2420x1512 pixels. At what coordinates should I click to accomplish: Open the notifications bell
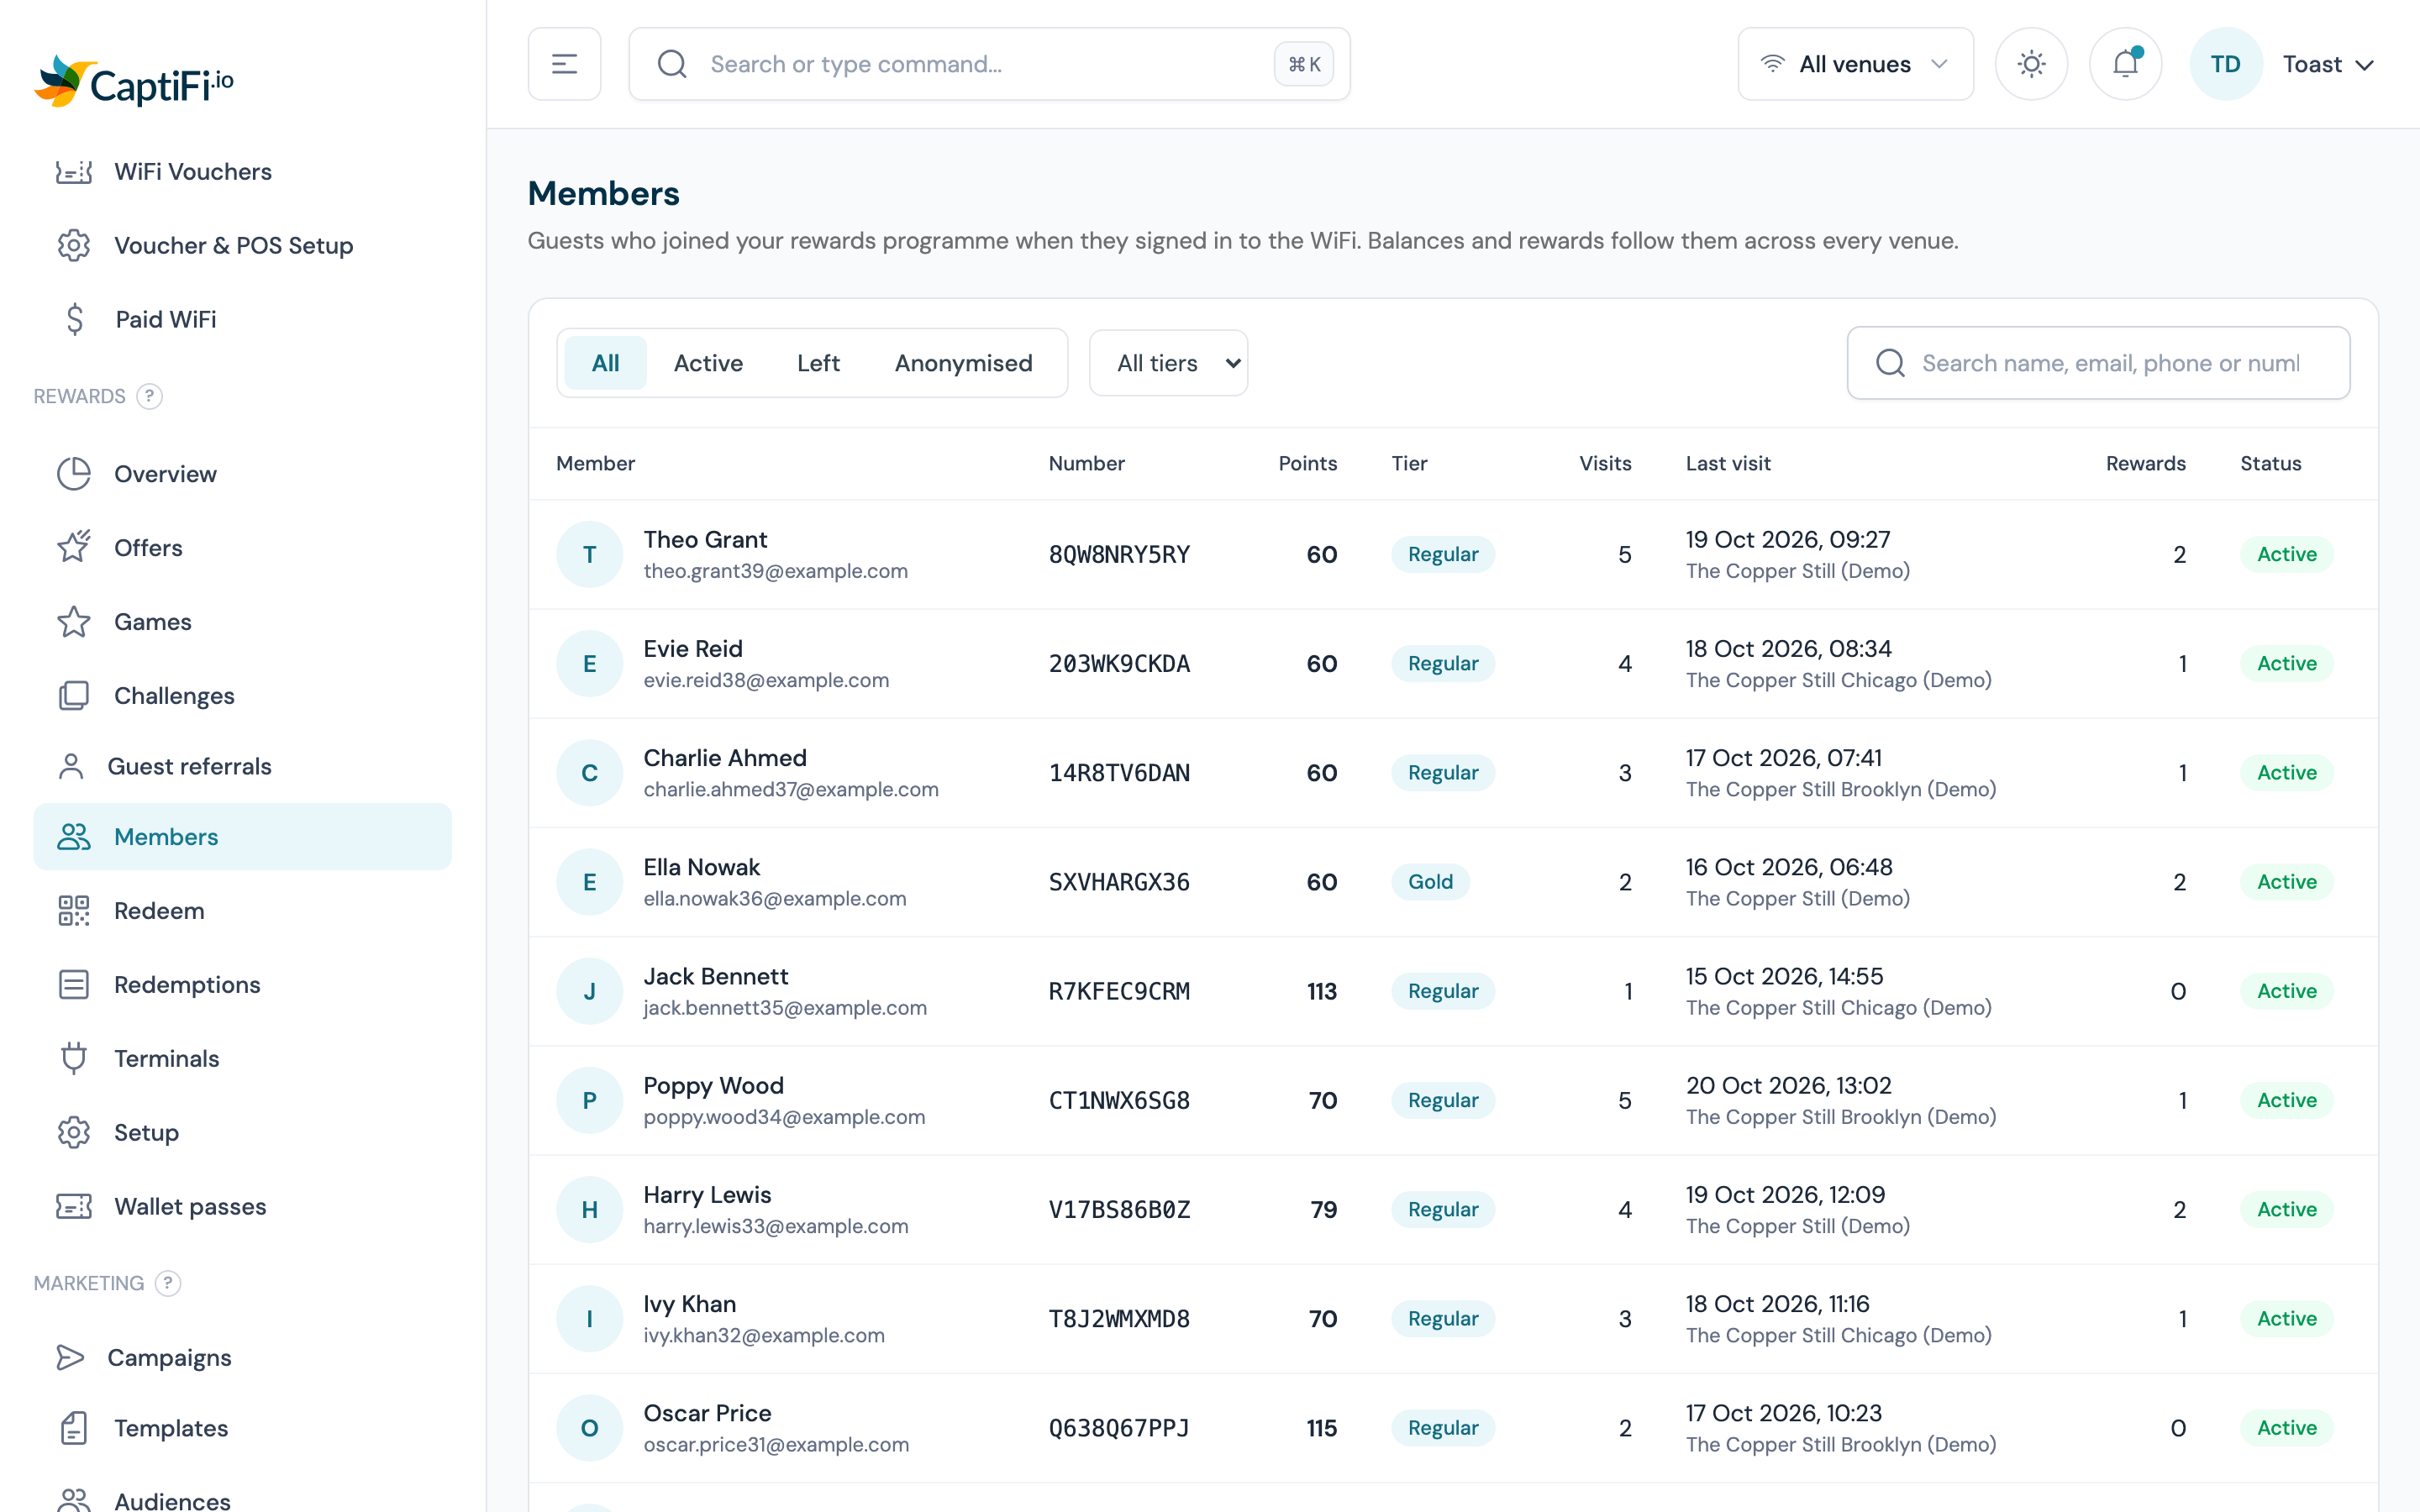coord(2125,64)
